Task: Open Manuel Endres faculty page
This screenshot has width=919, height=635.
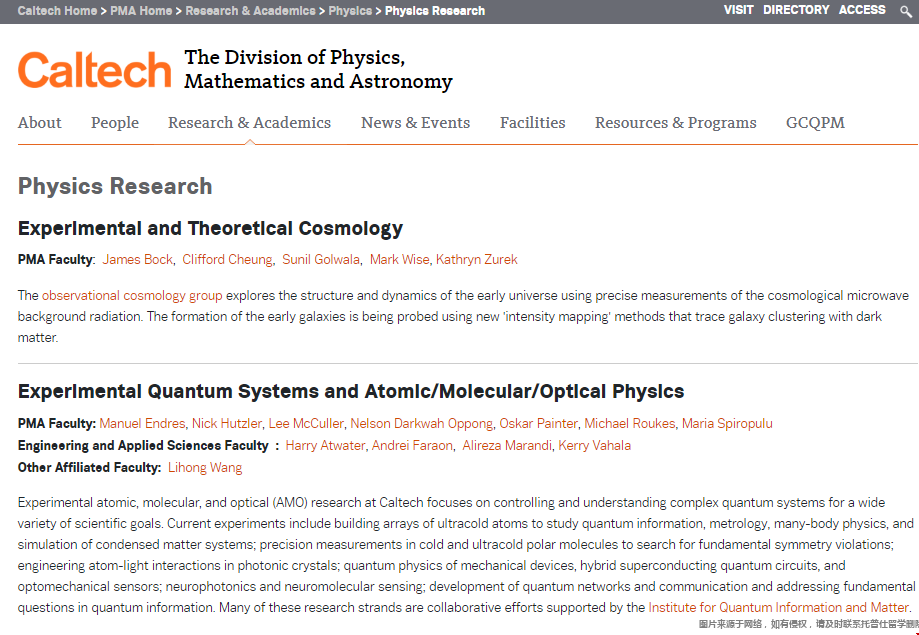Action: point(142,423)
